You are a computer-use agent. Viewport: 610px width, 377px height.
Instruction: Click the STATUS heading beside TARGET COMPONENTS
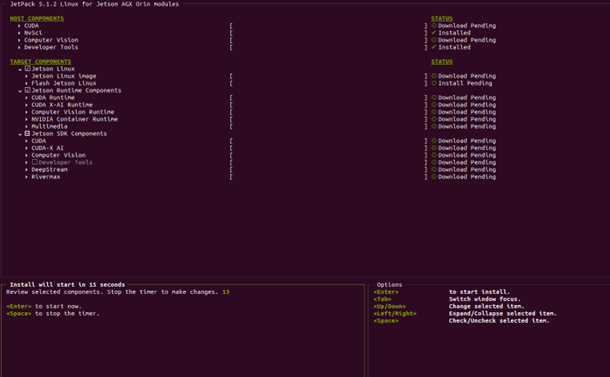(x=442, y=61)
